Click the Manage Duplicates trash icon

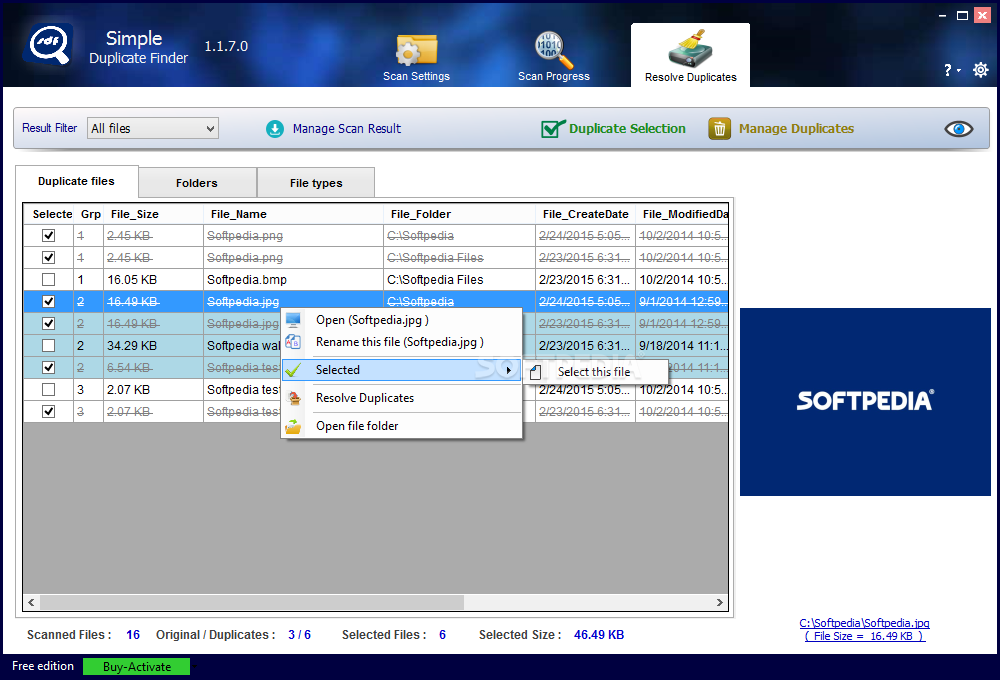(719, 129)
